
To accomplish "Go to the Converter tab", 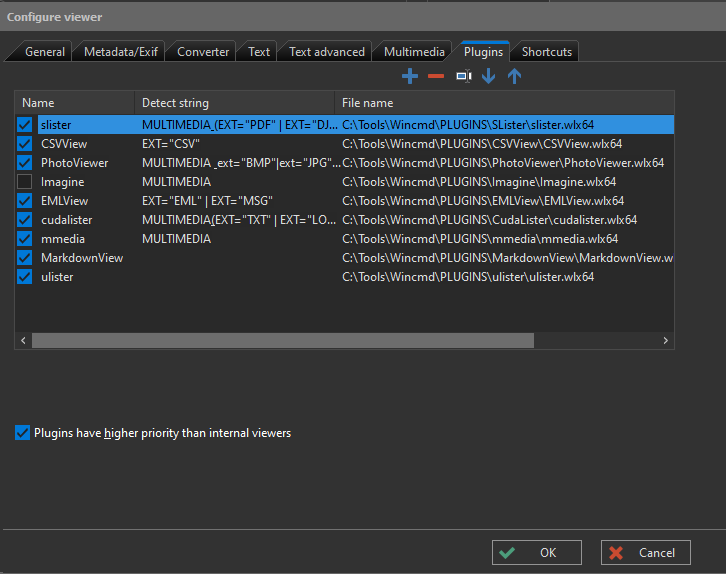I will 203,51.
